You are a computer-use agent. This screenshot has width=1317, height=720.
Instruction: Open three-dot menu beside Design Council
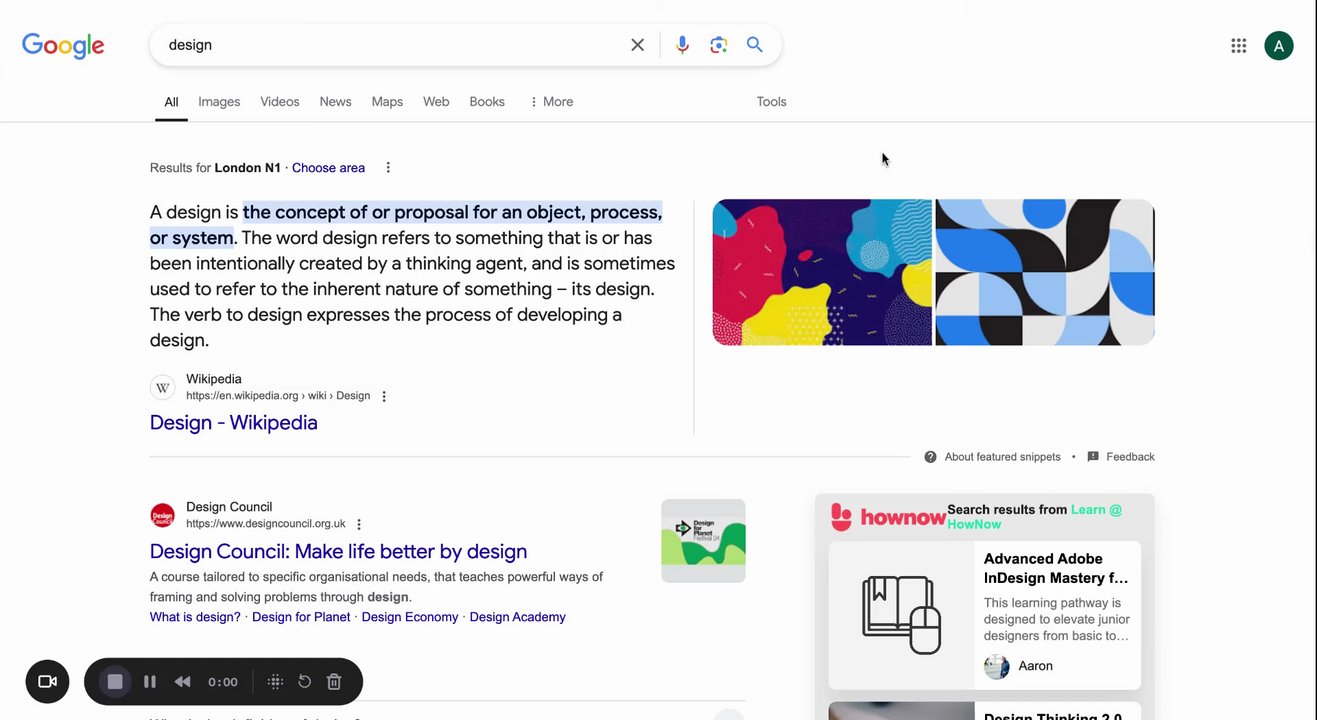coord(359,524)
